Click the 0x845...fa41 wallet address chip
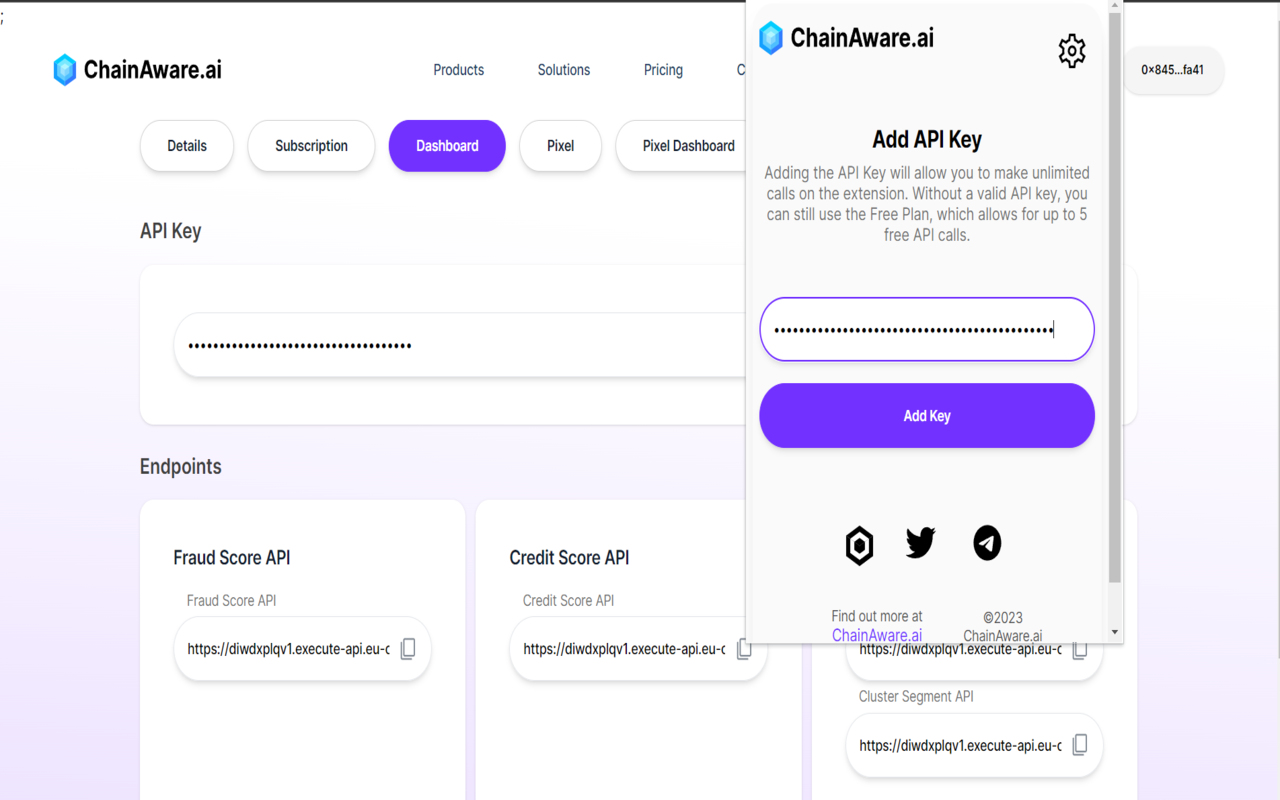 tap(1172, 70)
